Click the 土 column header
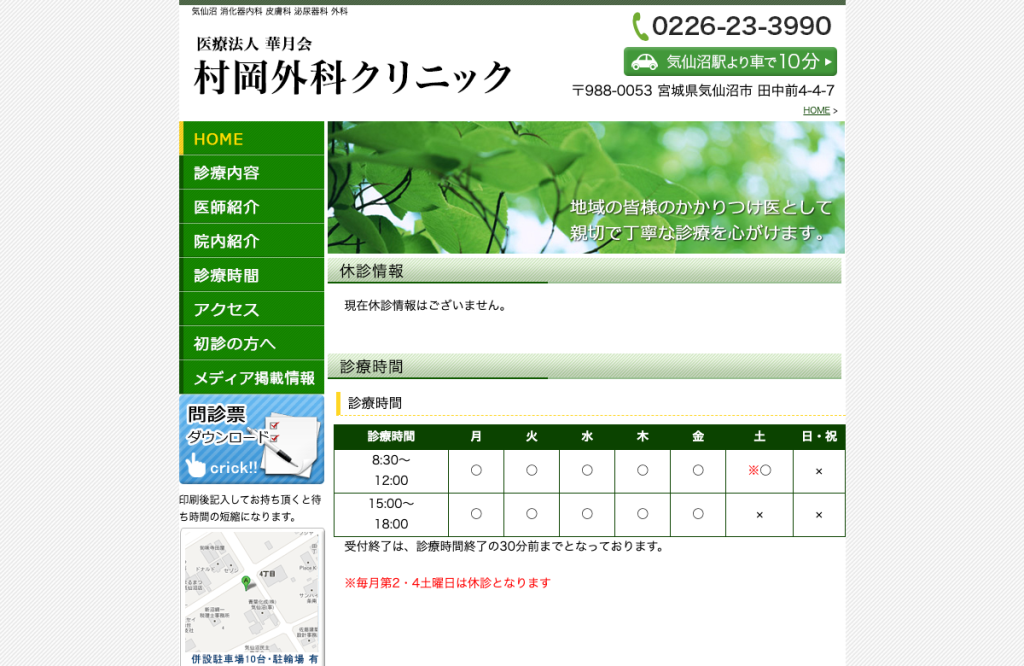Screen dimensions: 1024x666 [760, 437]
